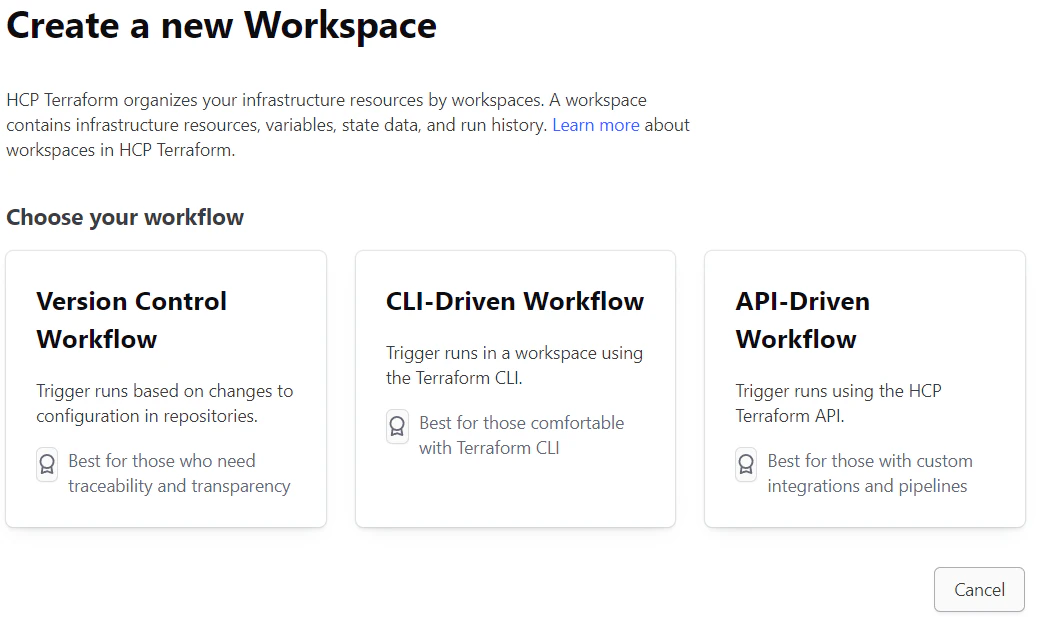Click the award icon beside traceability and transparency
The image size is (1040, 620).
(47, 464)
